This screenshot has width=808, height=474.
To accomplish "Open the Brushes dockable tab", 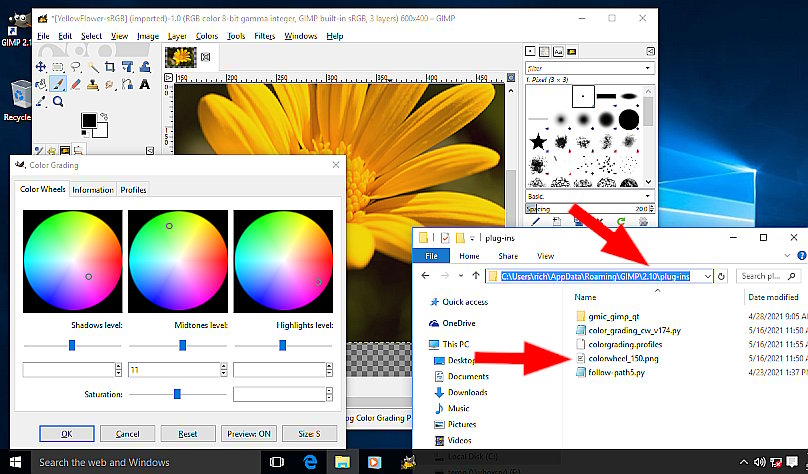I will pos(530,52).
